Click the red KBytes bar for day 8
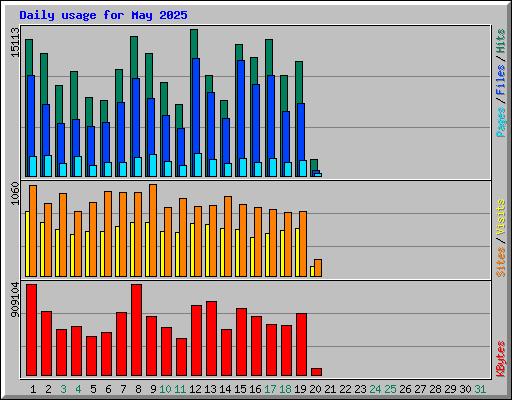Image resolution: width=512 pixels, height=400 pixels. (137, 330)
